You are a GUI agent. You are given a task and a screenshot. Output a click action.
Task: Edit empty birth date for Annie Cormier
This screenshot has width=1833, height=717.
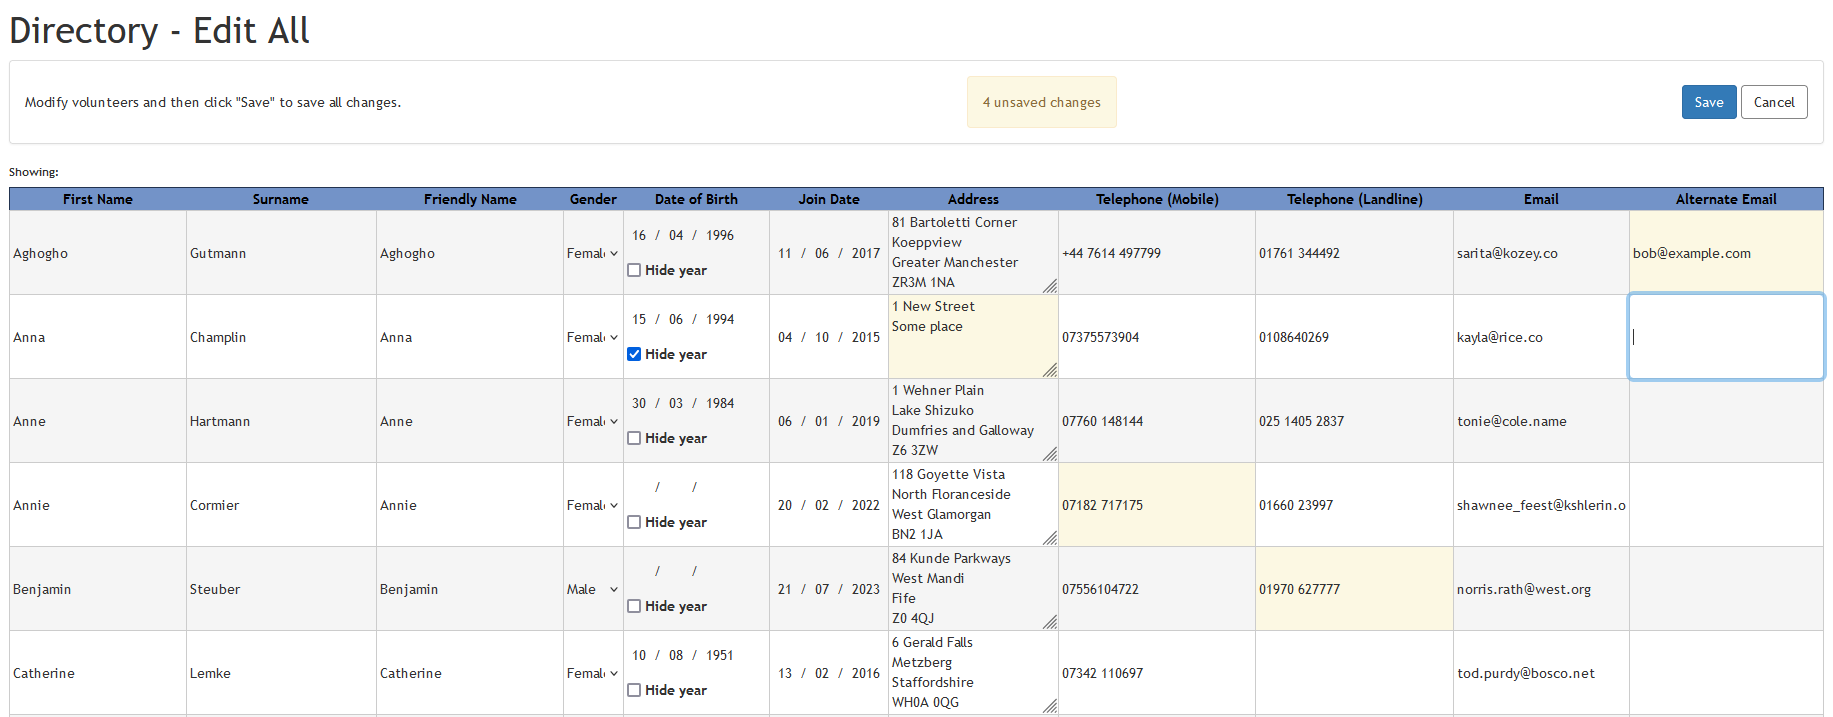684,487
